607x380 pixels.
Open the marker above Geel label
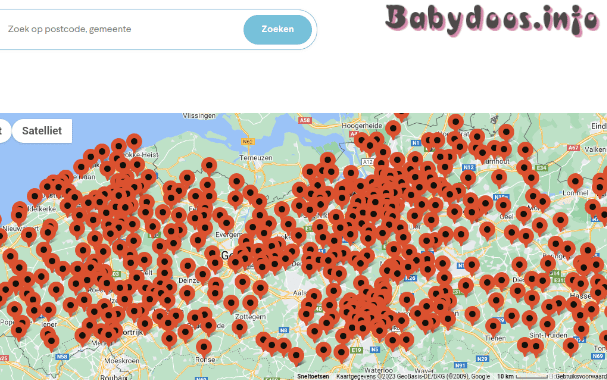pos(503,205)
